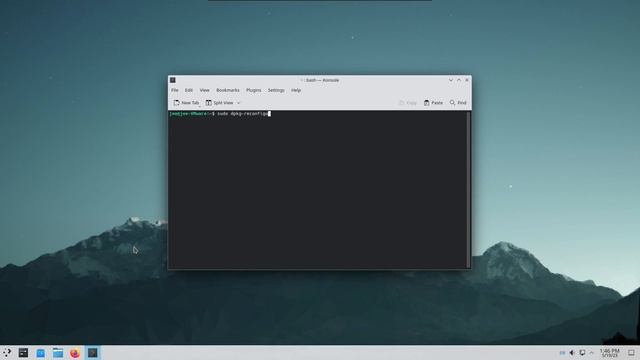
Task: Open the keyboard layout tray indicator
Action: [x=562, y=353]
